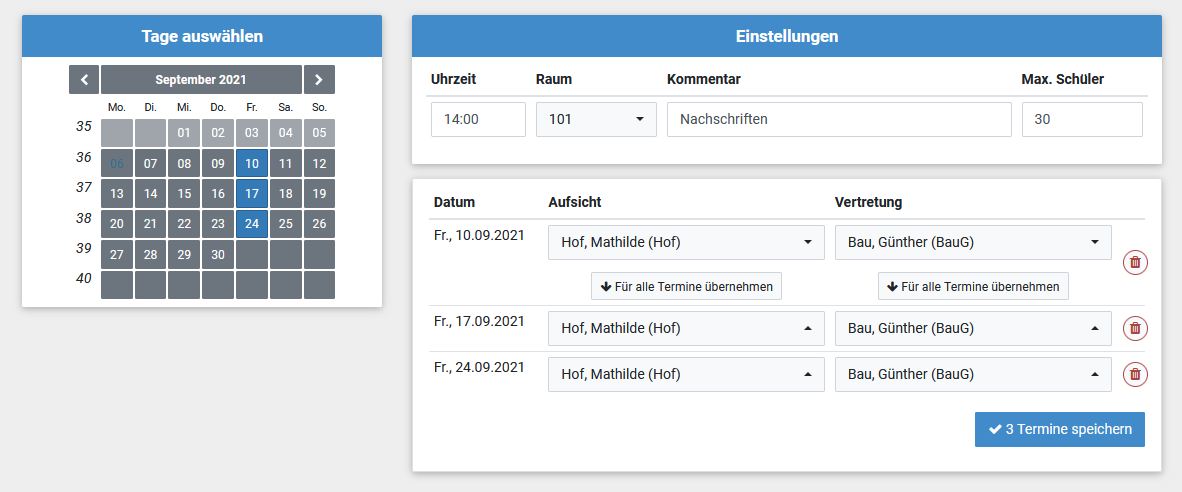Go to next month in calendar
Image resolution: width=1182 pixels, height=492 pixels.
(319, 79)
